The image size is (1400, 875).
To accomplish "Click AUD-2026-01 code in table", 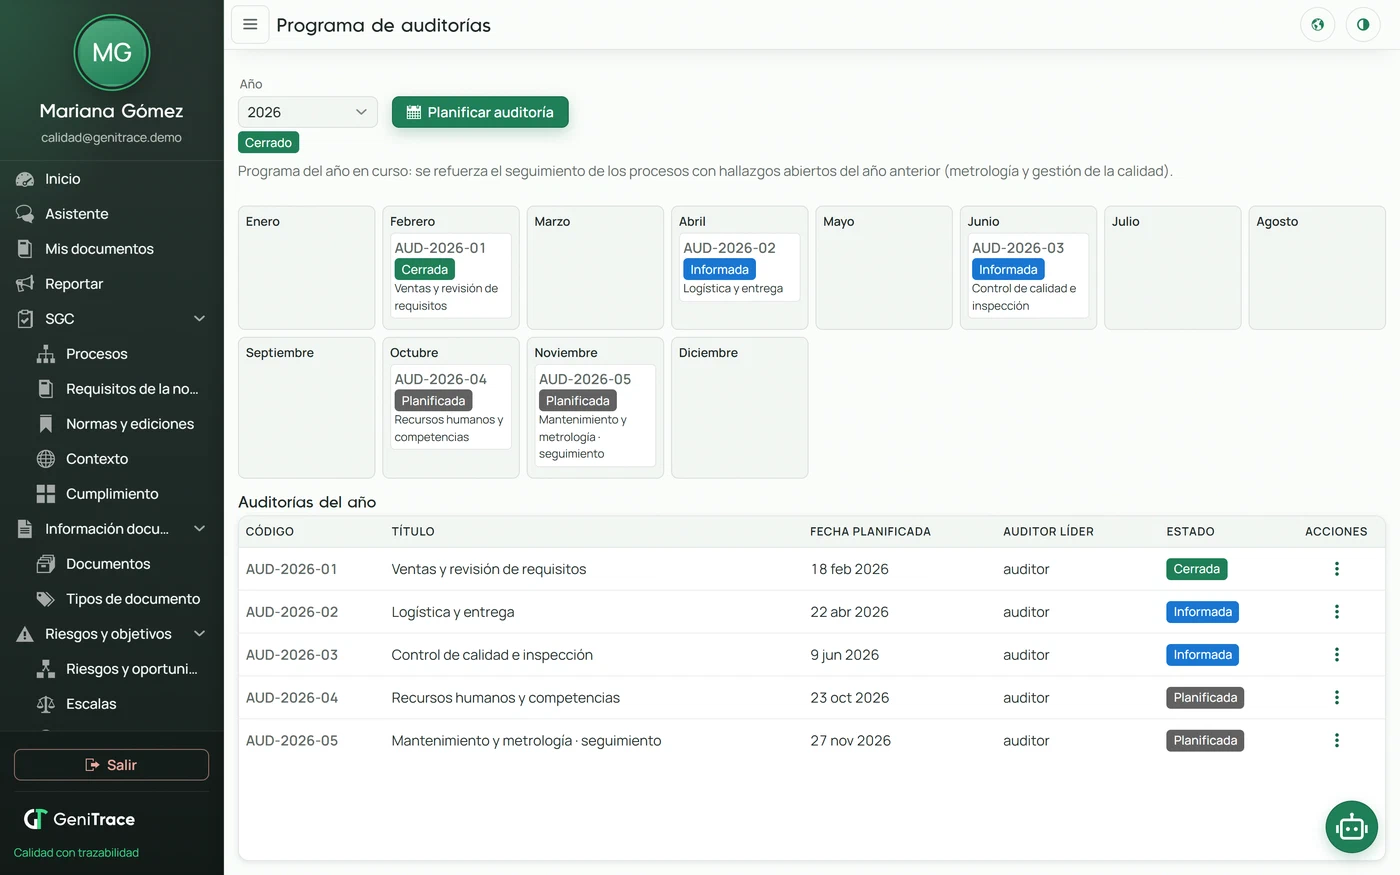I will 292,569.
